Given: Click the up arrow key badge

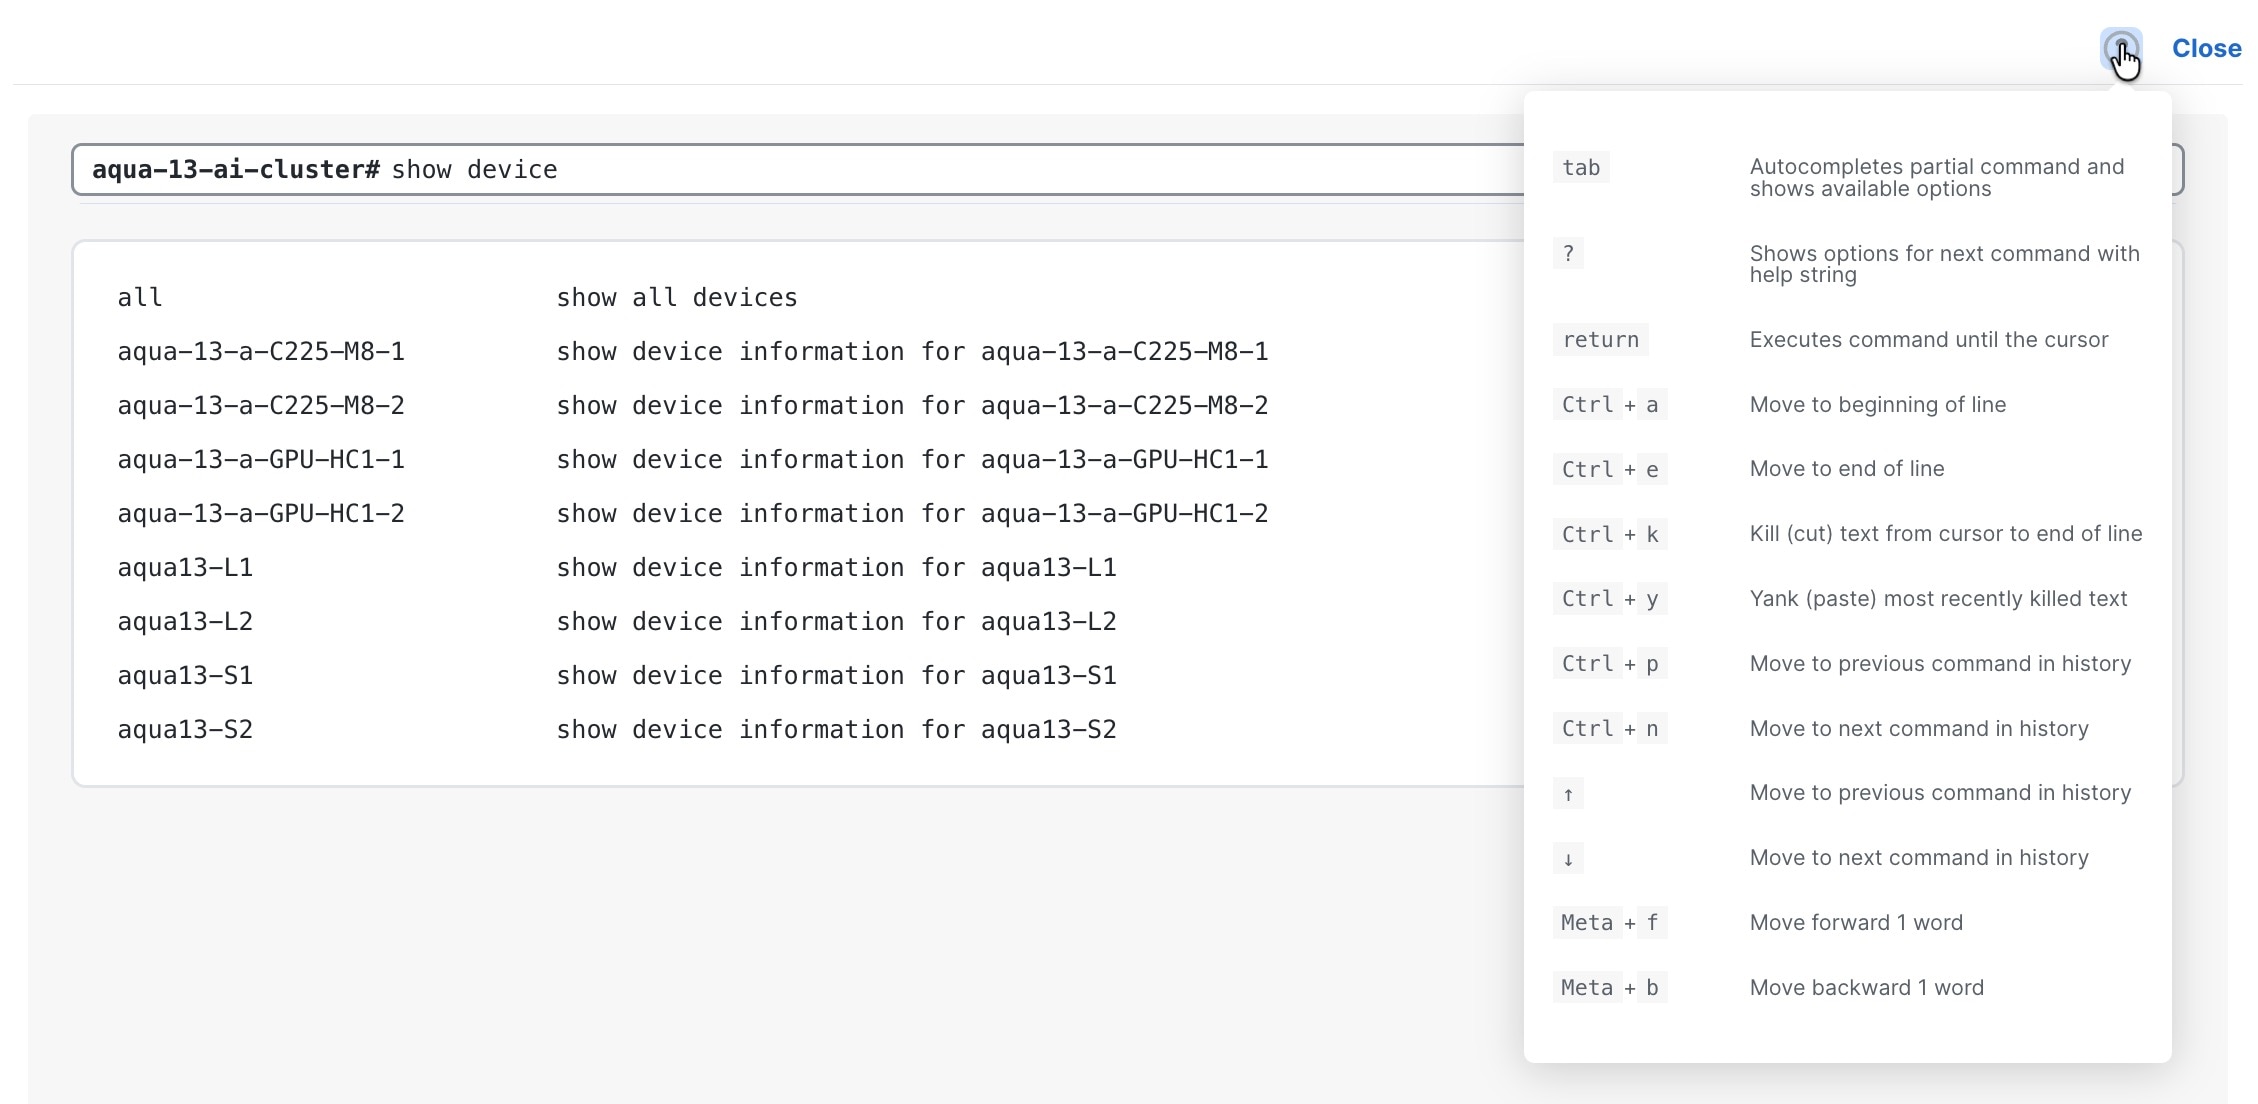Looking at the screenshot, I should point(1568,794).
